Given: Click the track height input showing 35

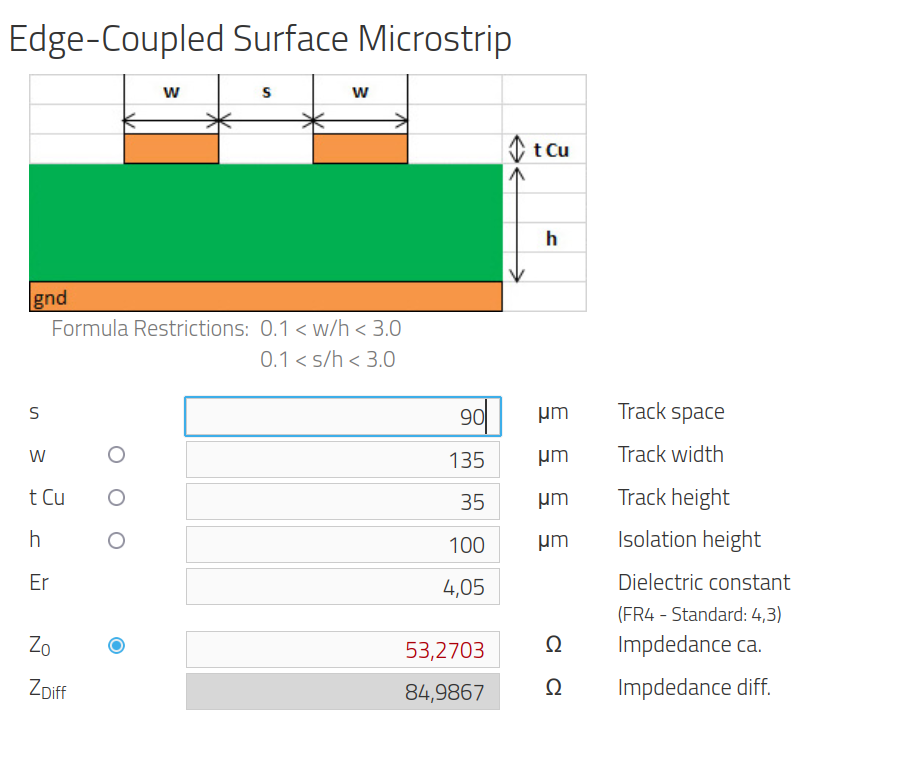Looking at the screenshot, I should [342, 502].
